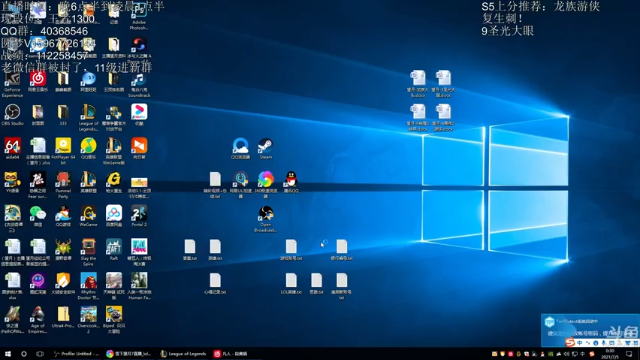This screenshot has height=360, width=640.
Task: Open the orange Xiangrikui remote icon
Action: click(139, 149)
